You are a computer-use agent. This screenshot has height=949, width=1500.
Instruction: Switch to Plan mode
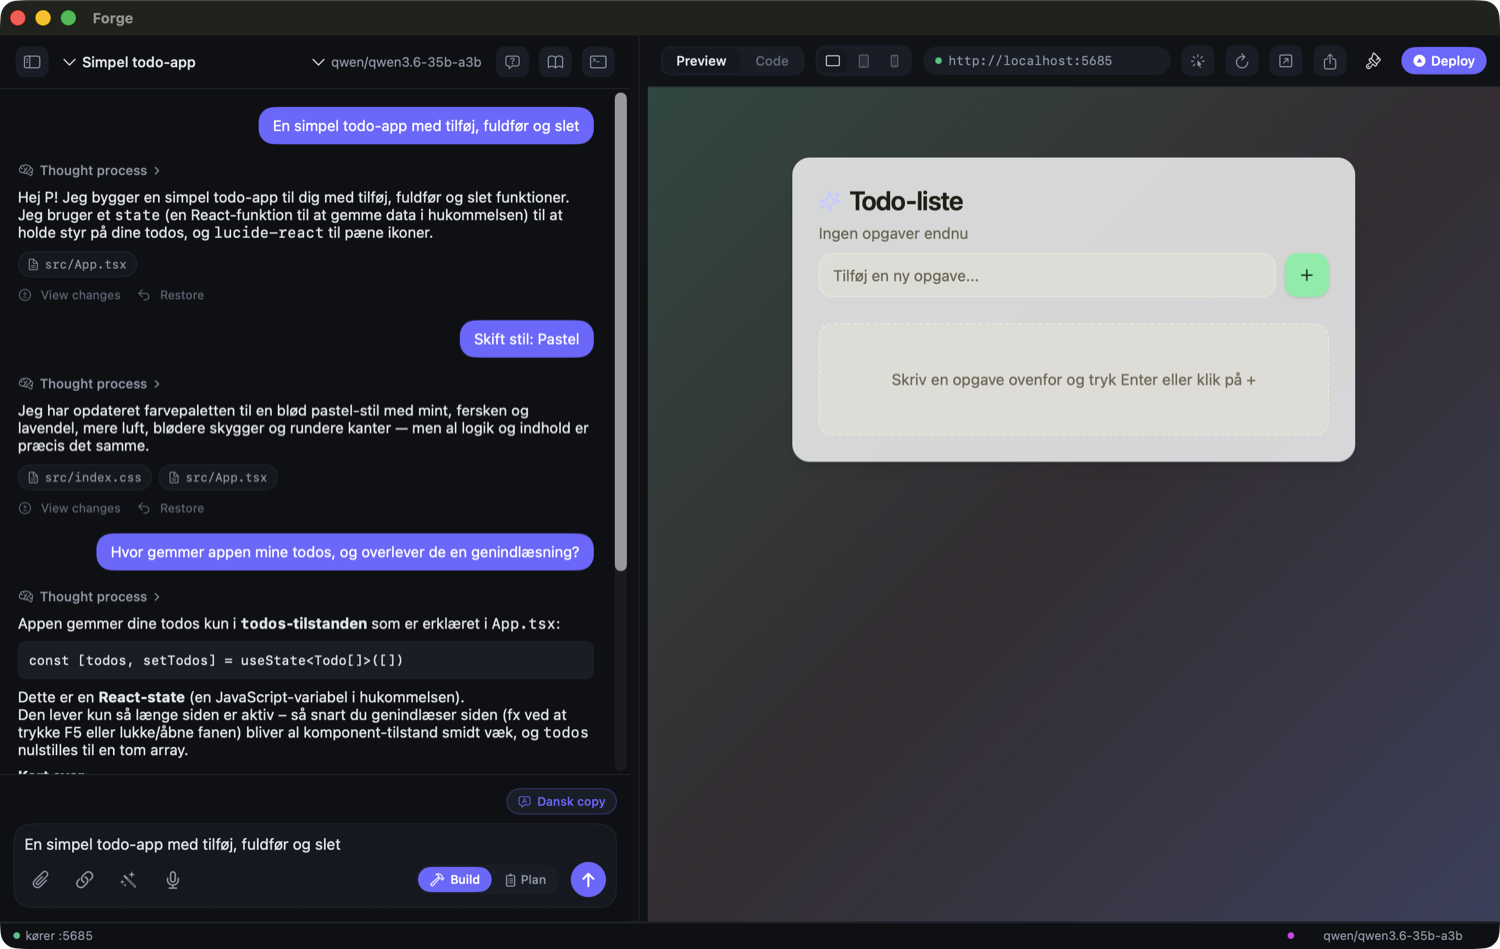point(526,880)
